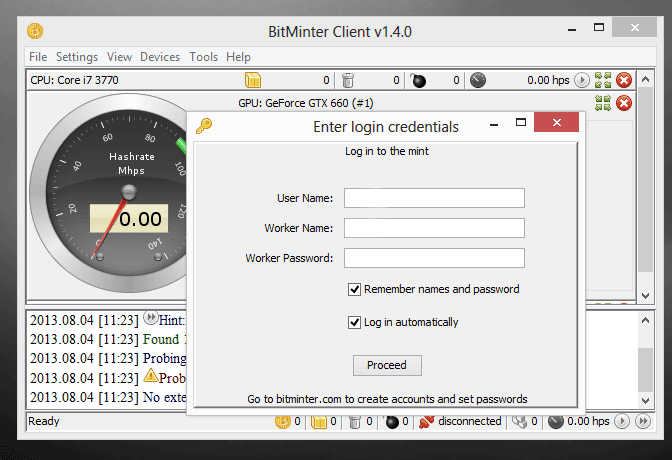
Task: Click the log line starting with 'No exte'
Action: pyautogui.click(x=108, y=397)
